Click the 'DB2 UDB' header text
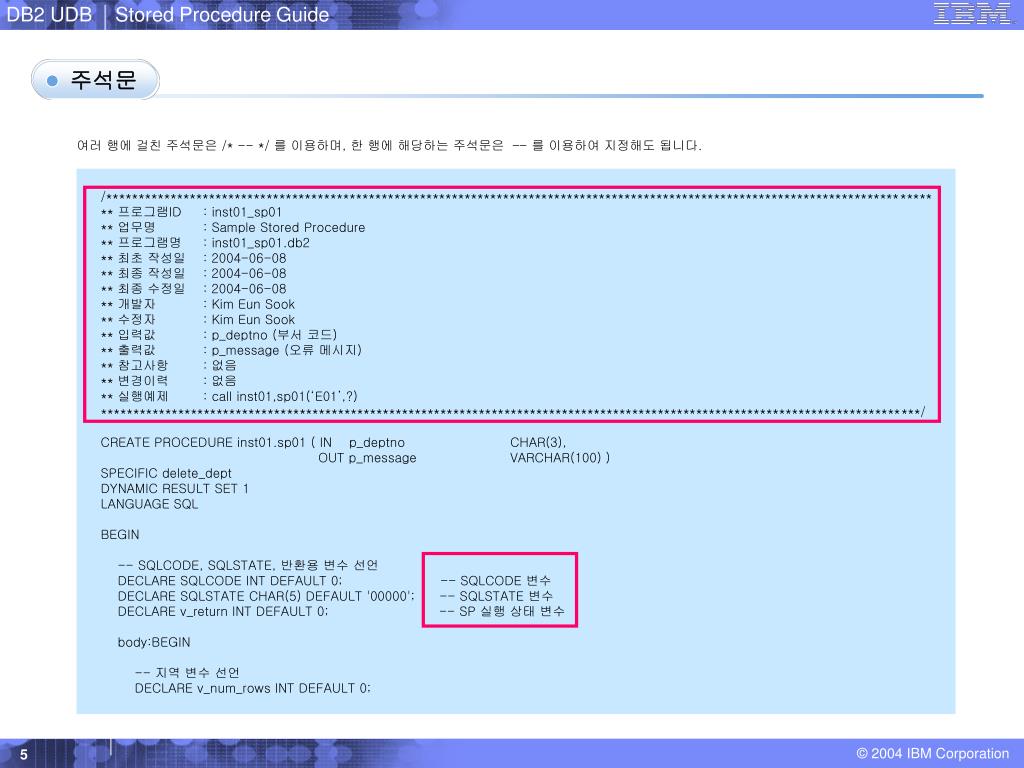 coord(49,14)
